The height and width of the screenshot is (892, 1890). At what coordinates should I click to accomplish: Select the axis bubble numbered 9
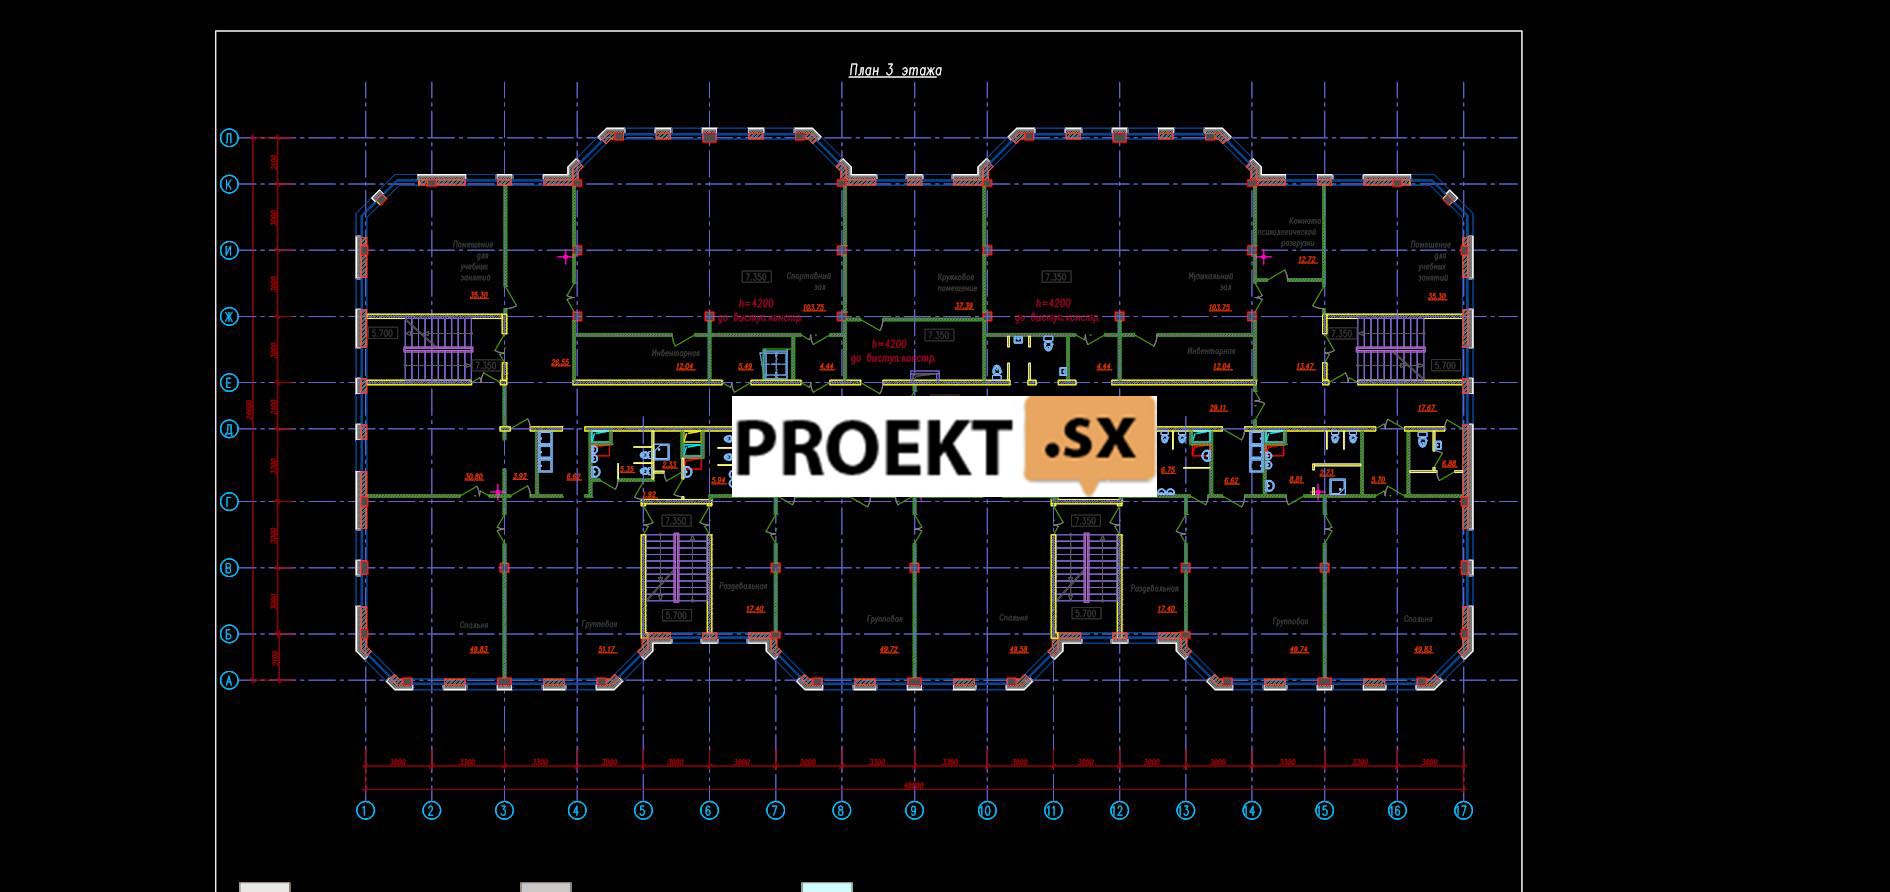914,810
